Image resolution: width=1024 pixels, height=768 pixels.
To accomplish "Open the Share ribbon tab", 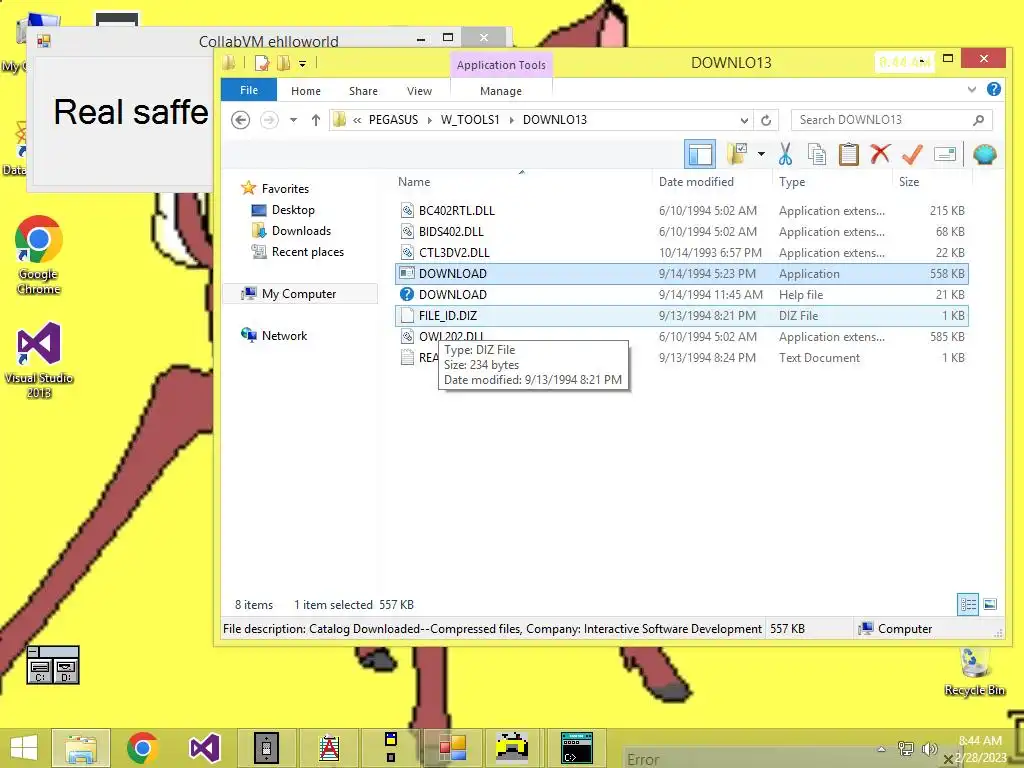I will click(x=363, y=91).
